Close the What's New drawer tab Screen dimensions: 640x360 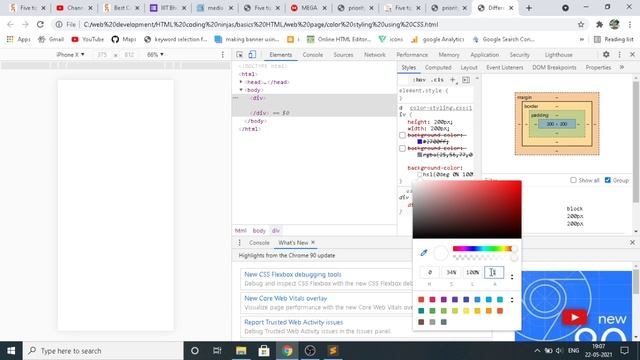coord(313,242)
